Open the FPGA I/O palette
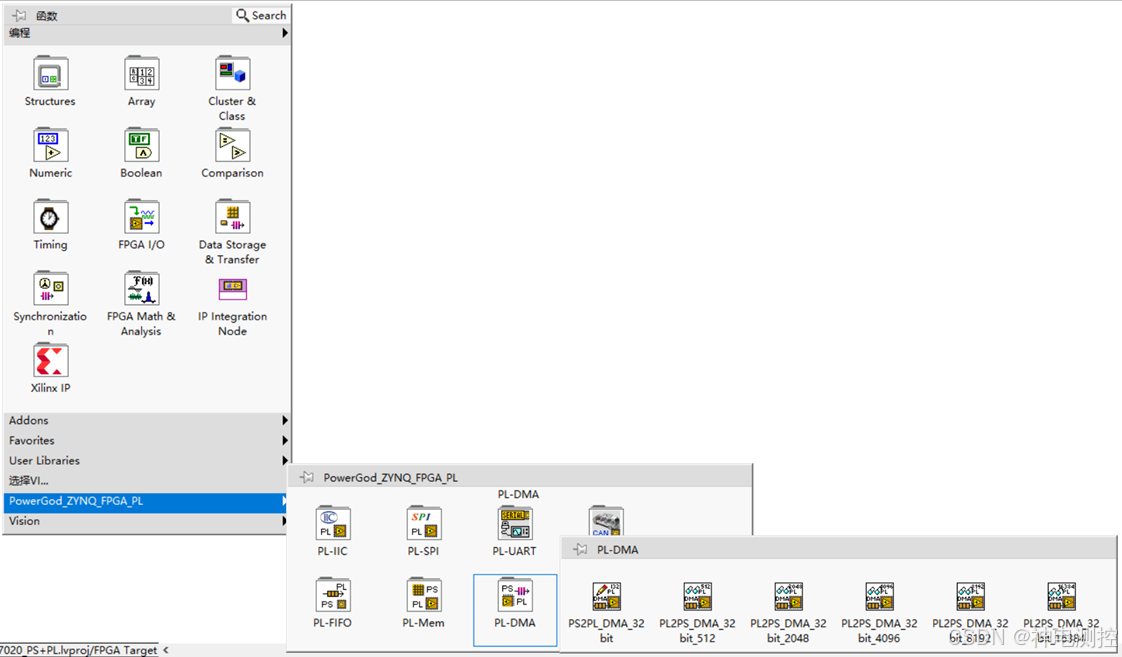 coord(142,218)
